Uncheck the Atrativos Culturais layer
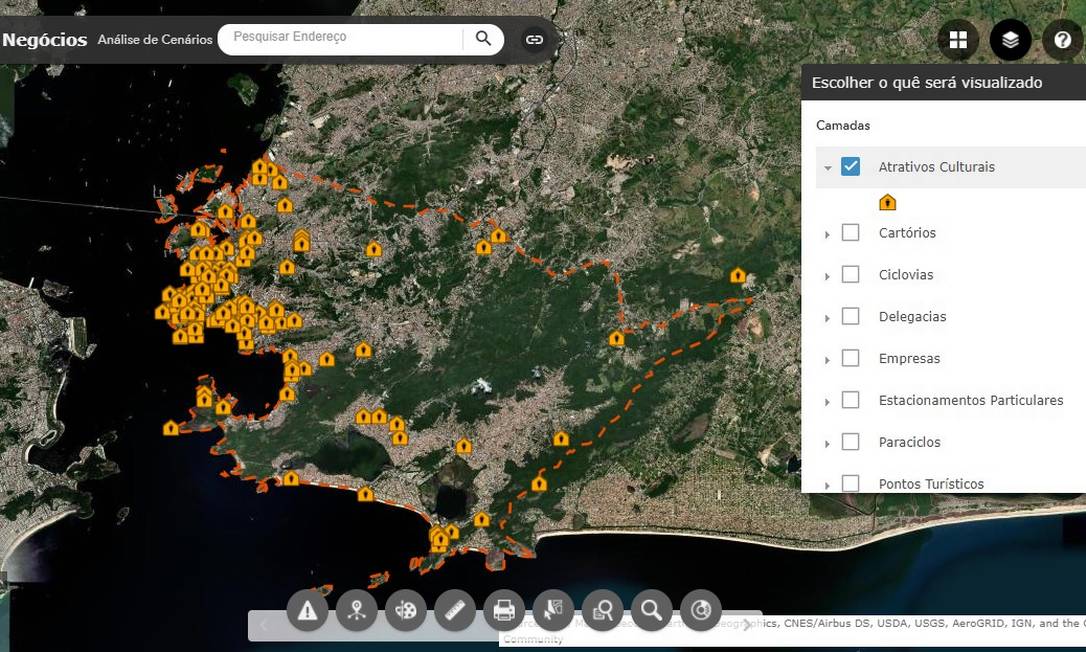This screenshot has height=652, width=1086. coord(851,167)
